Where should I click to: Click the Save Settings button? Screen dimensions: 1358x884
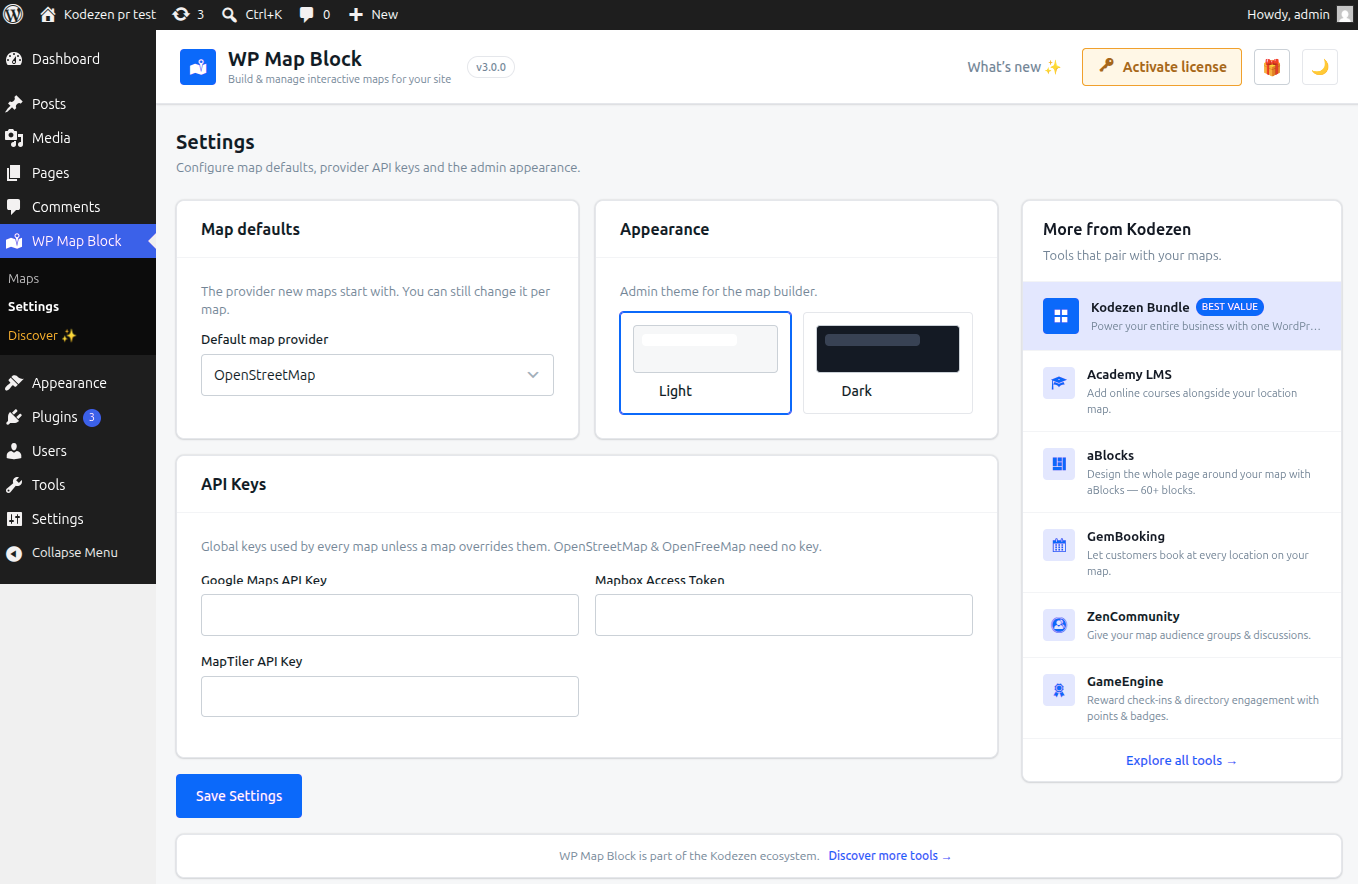(x=239, y=796)
